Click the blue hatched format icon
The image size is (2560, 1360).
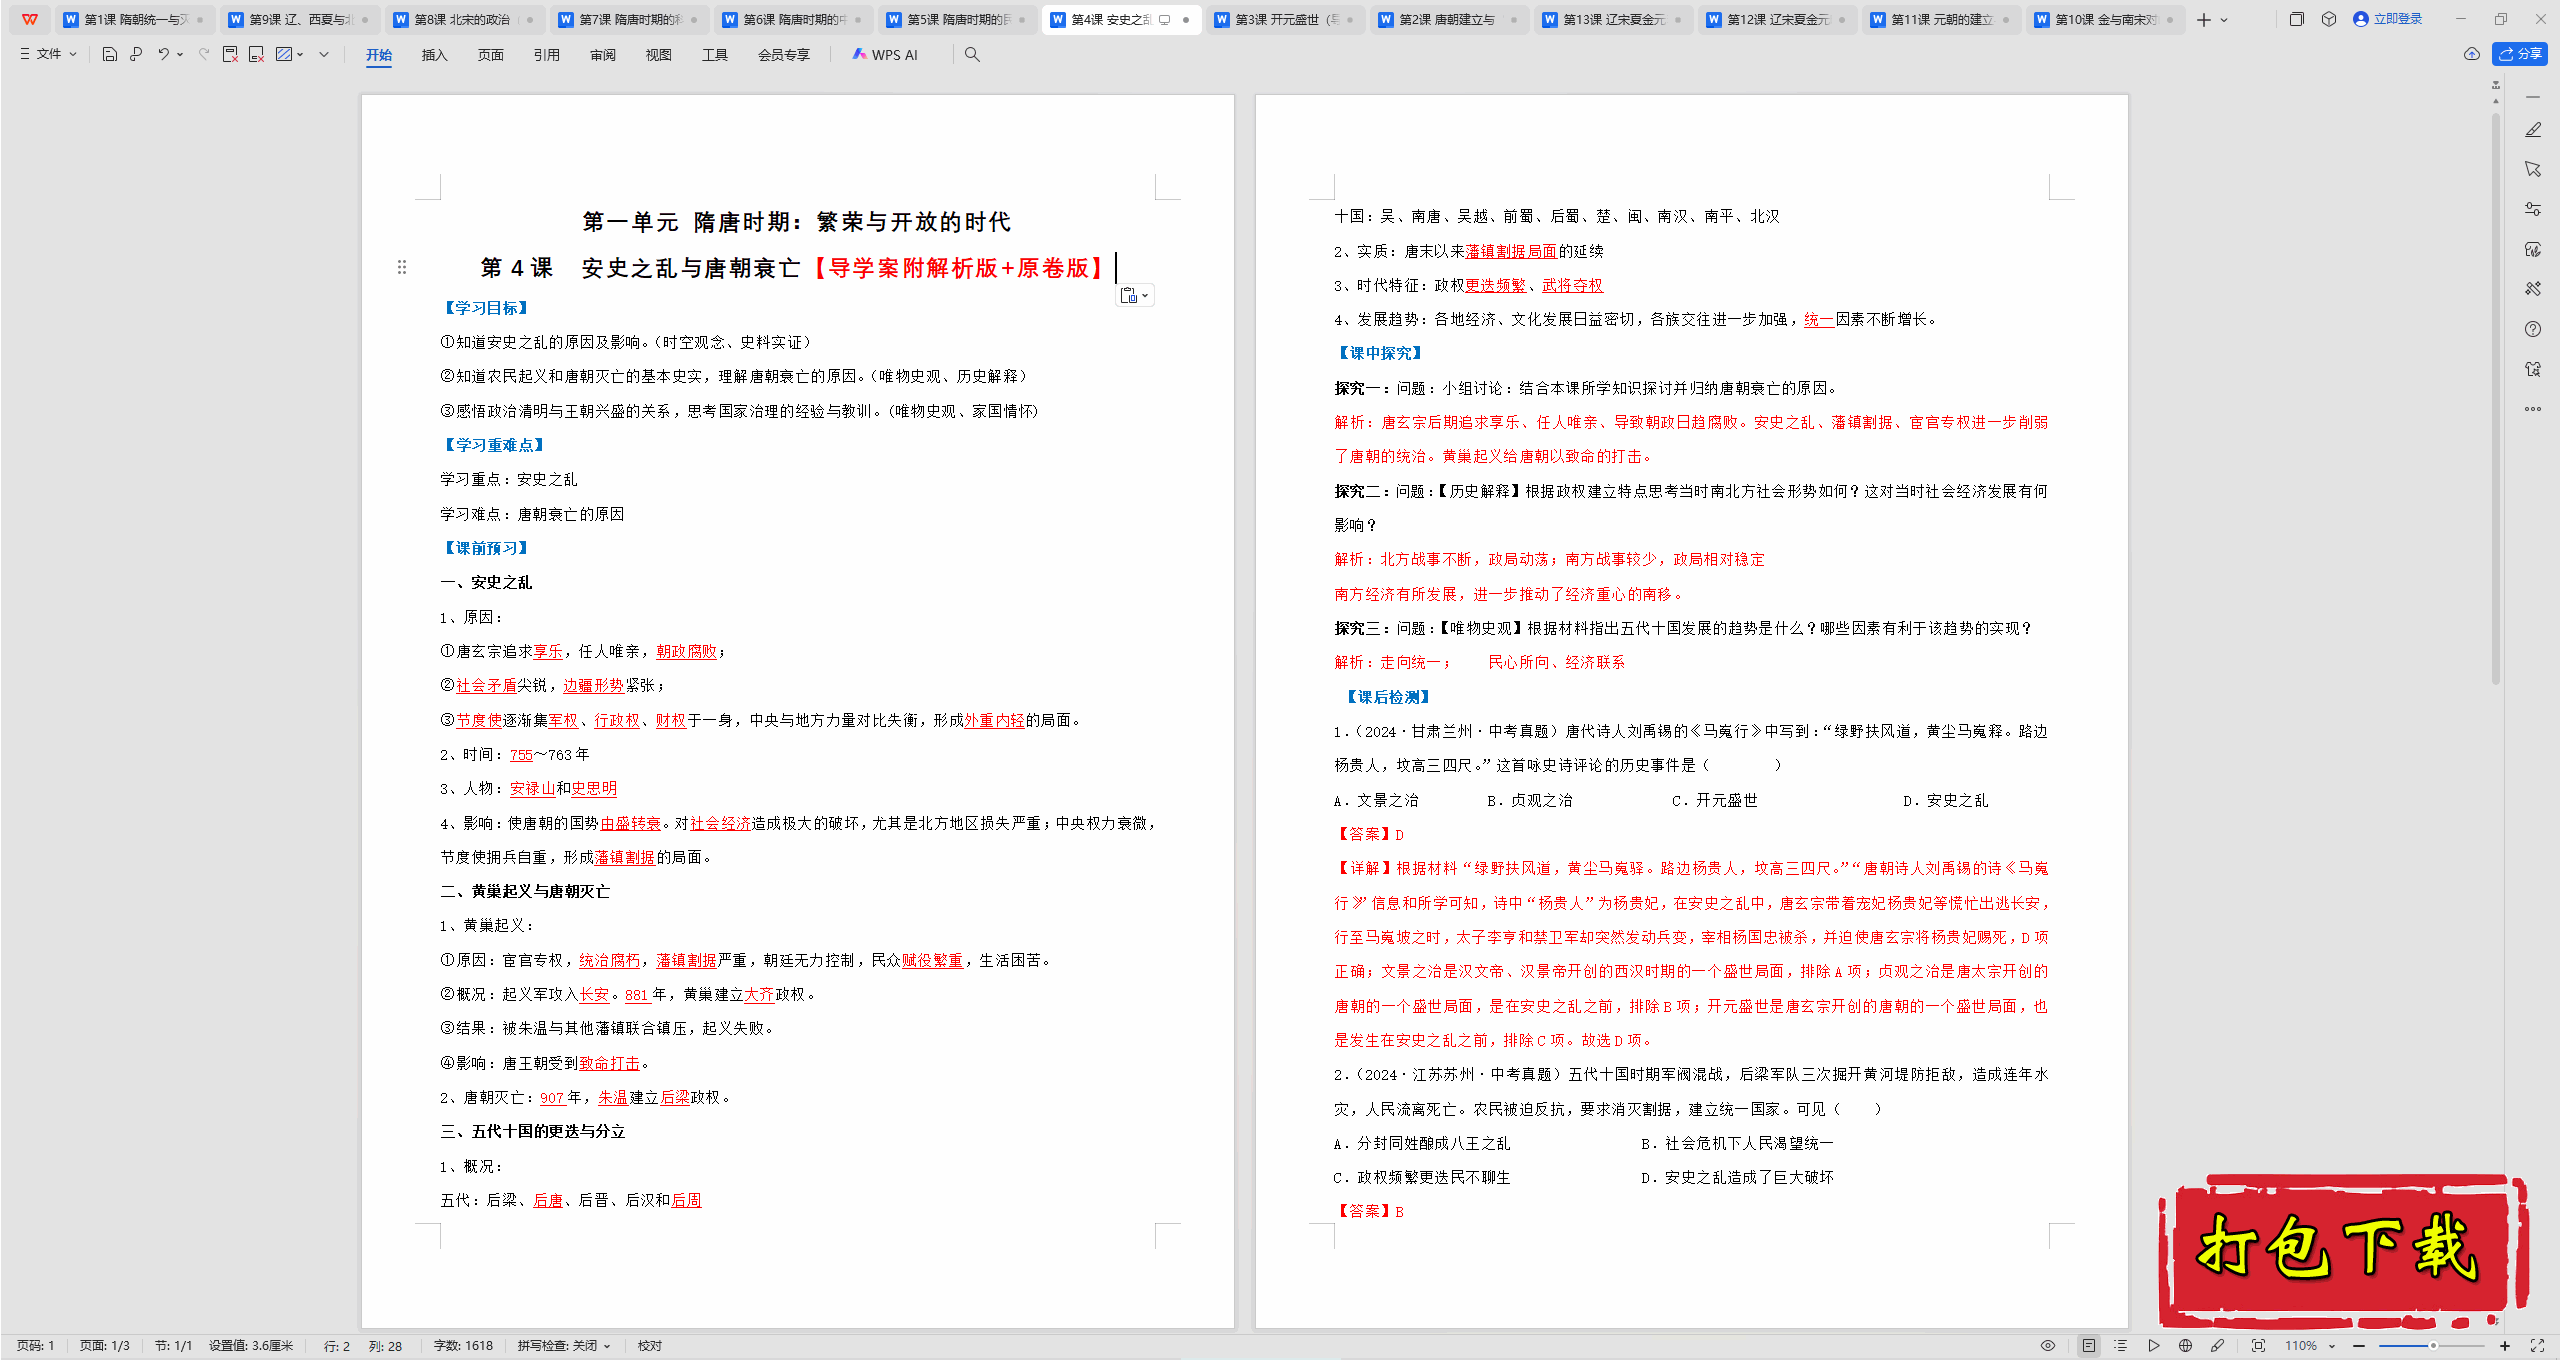click(x=284, y=54)
